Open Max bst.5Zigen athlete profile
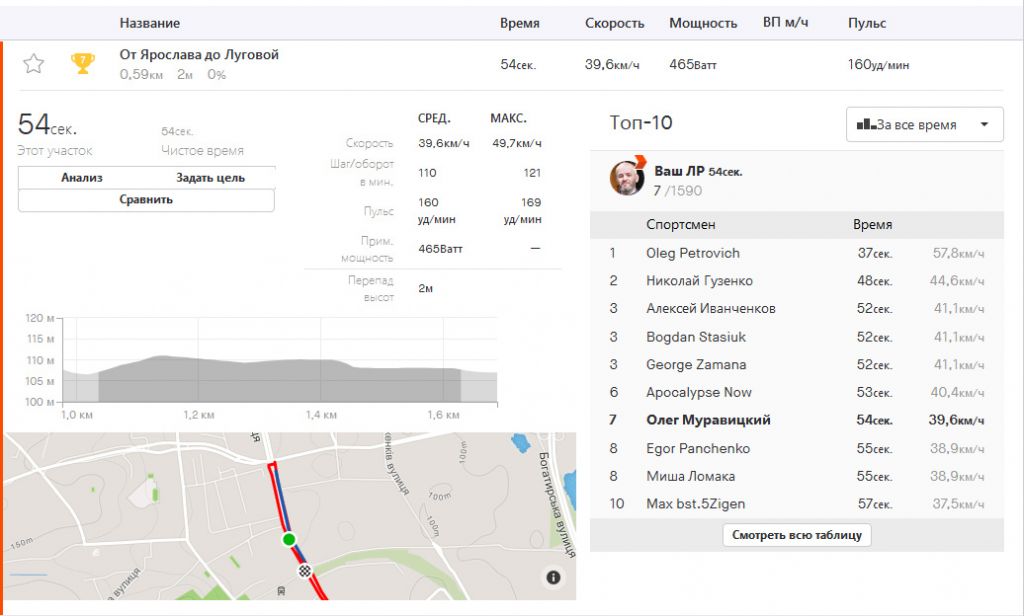 pyautogui.click(x=695, y=504)
